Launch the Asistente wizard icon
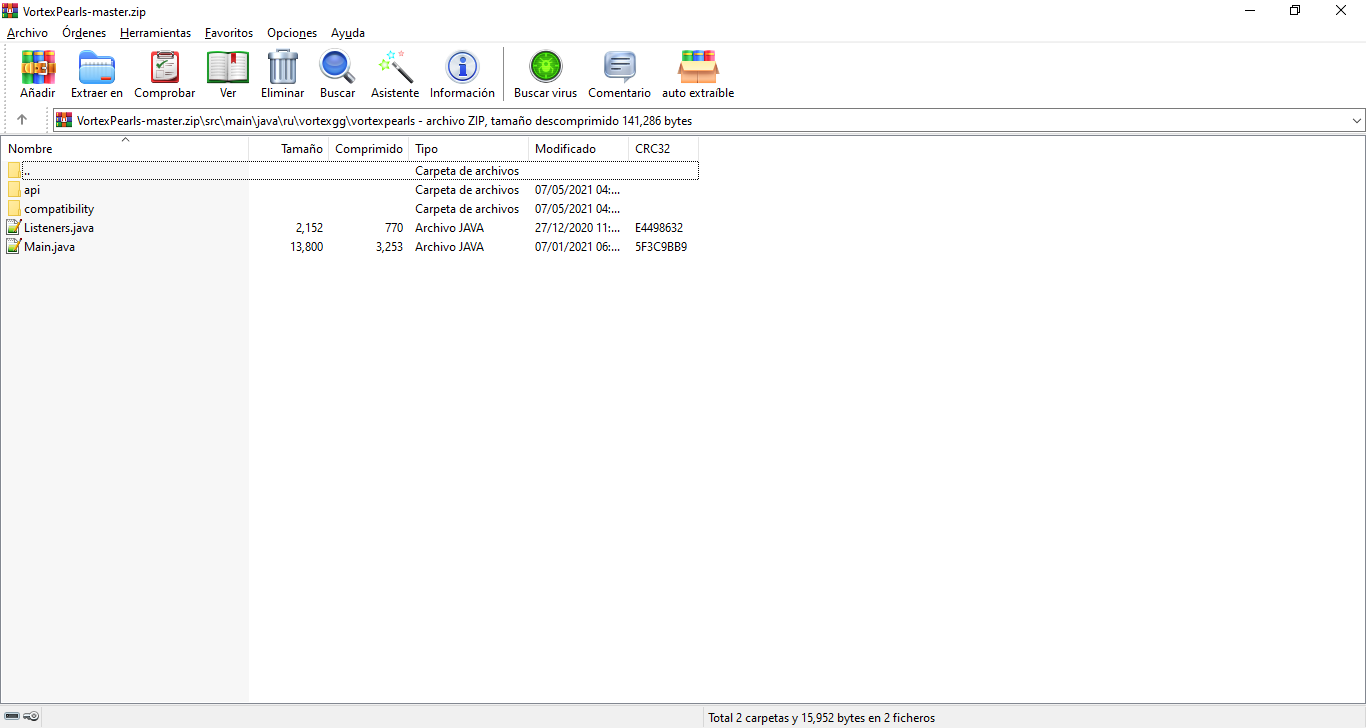This screenshot has width=1366, height=728. 395,67
